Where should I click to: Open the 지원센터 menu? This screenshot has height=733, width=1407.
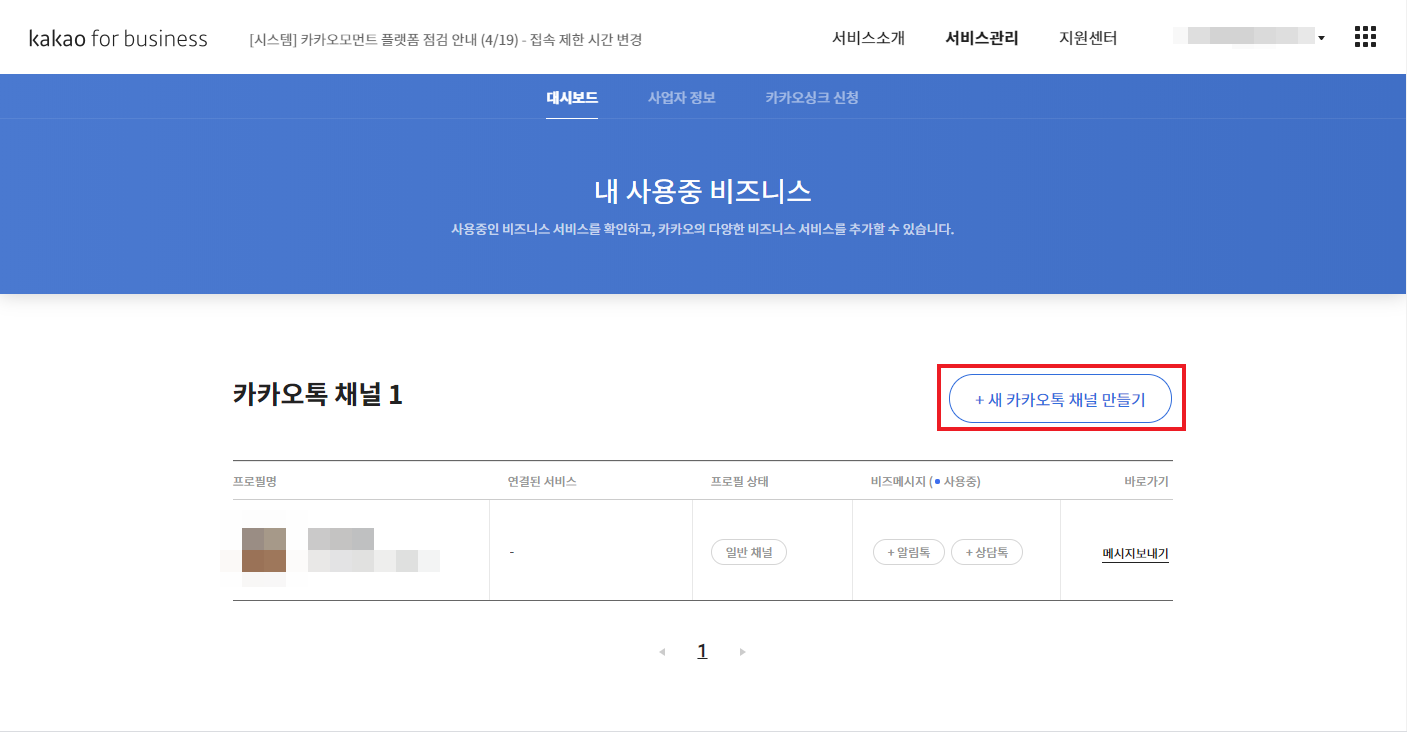(x=1088, y=39)
